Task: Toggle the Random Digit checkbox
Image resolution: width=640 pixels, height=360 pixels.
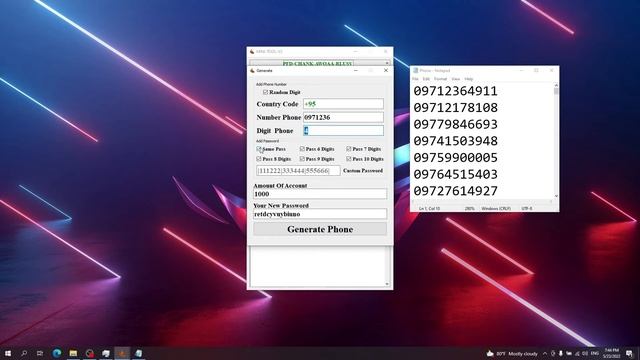Action: pos(266,92)
